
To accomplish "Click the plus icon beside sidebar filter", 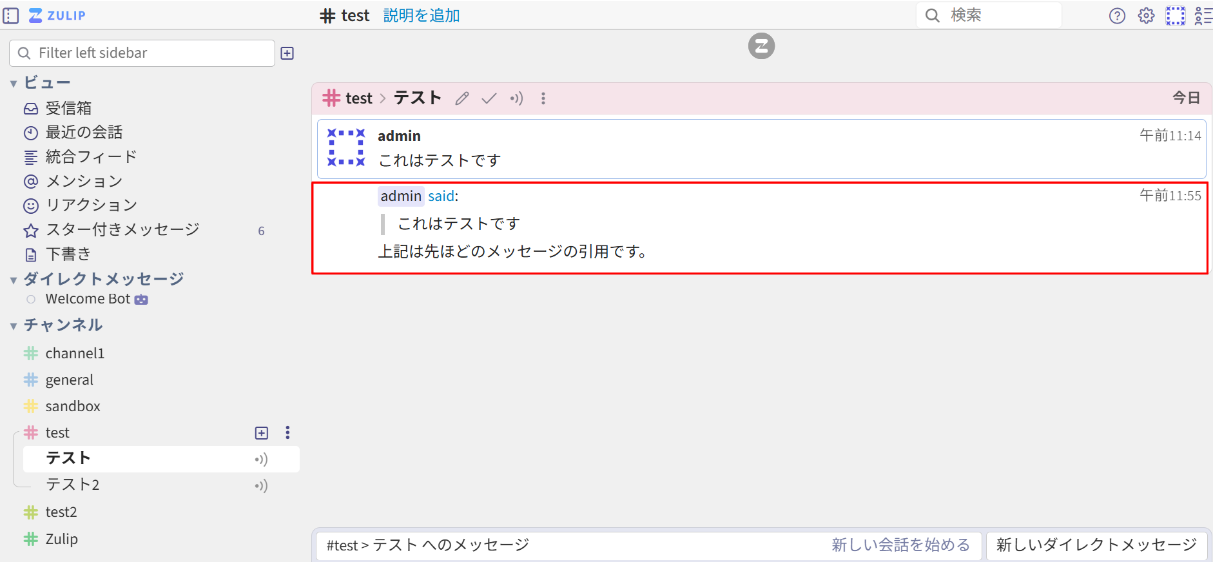I will (x=287, y=53).
